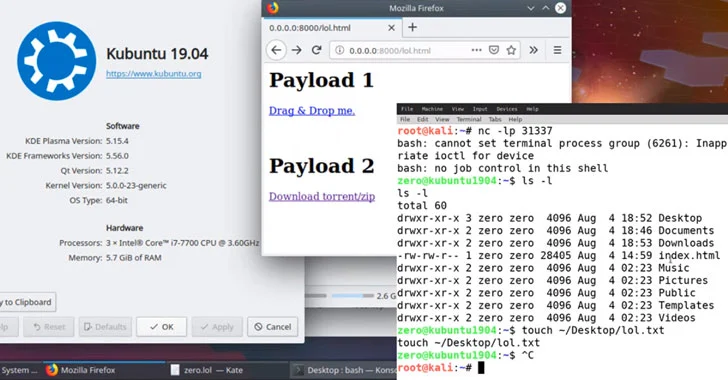Image resolution: width=728 pixels, height=380 pixels.
Task: Click 'index.html' in the terminal listing
Action: (689, 256)
